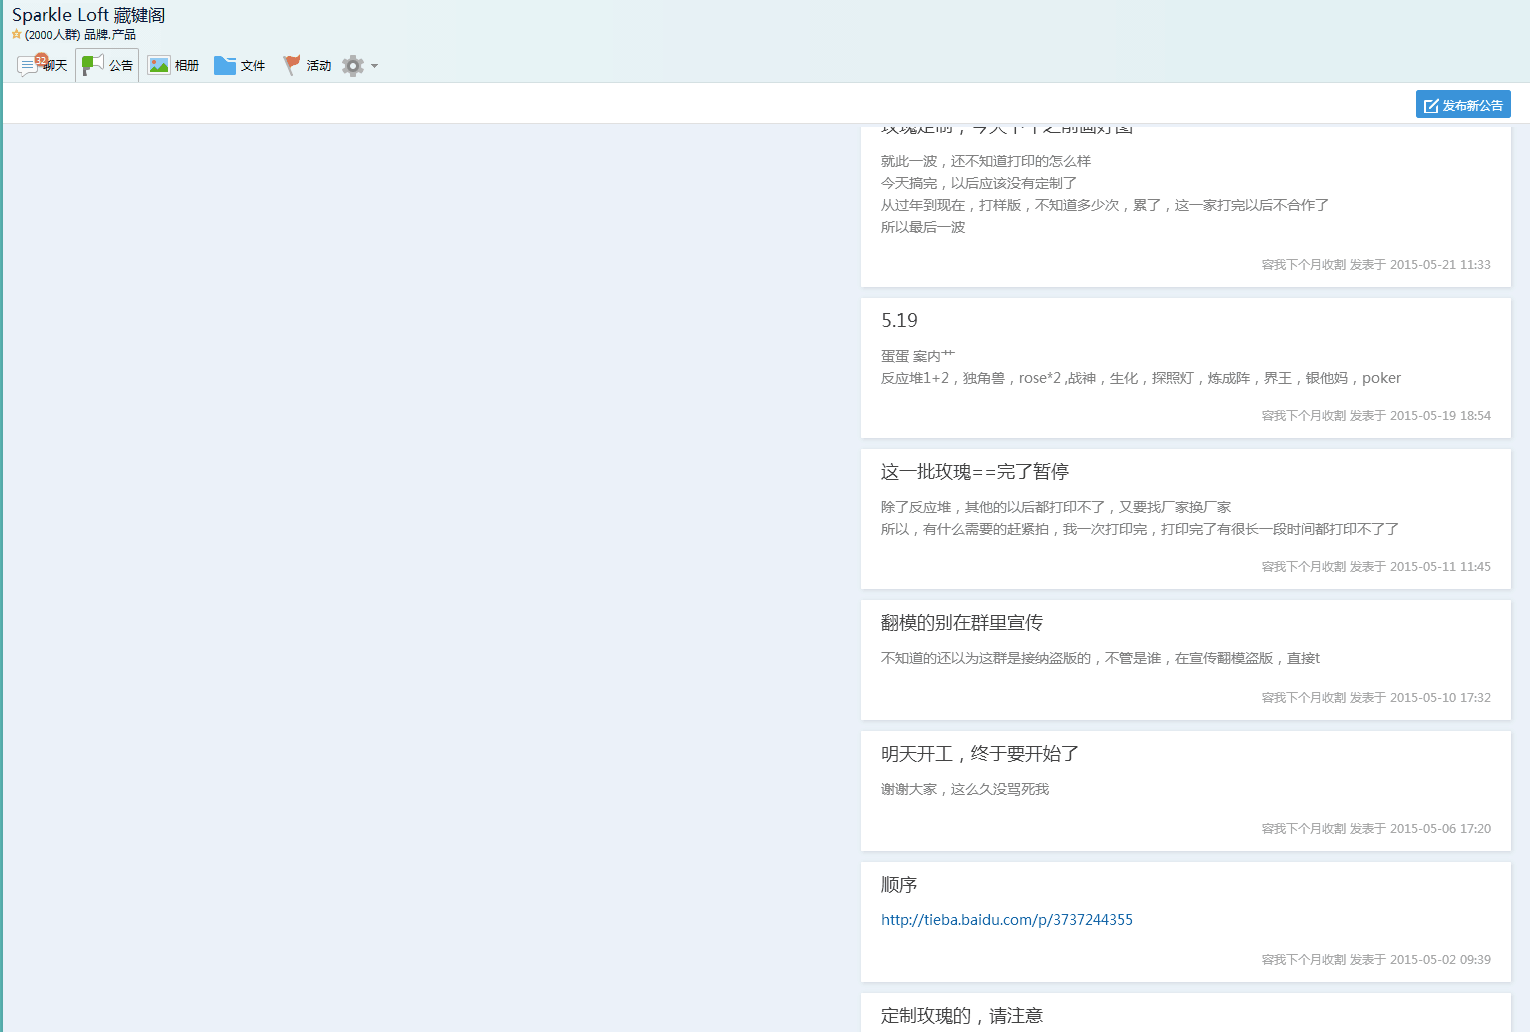Screen dimensions: 1530x1032
Task: Open the tieba.baidu.com link in 顺序 post
Action: click(x=1006, y=920)
